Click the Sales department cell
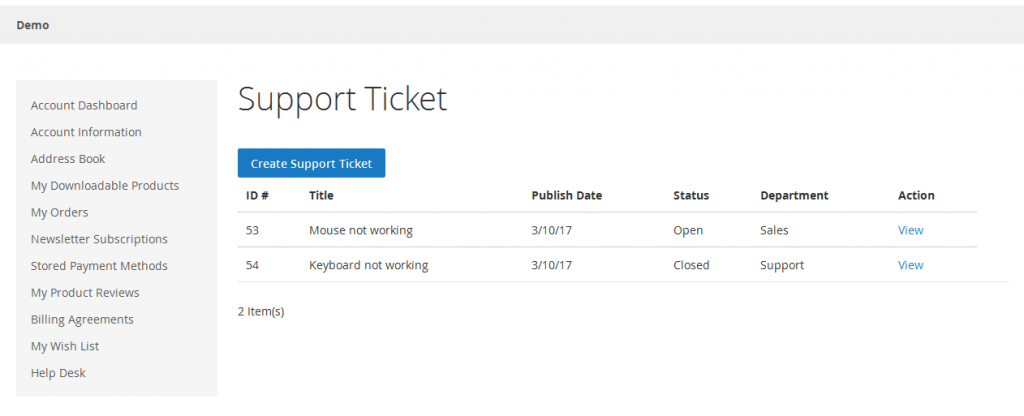The width and height of the screenshot is (1024, 416). pos(774,231)
